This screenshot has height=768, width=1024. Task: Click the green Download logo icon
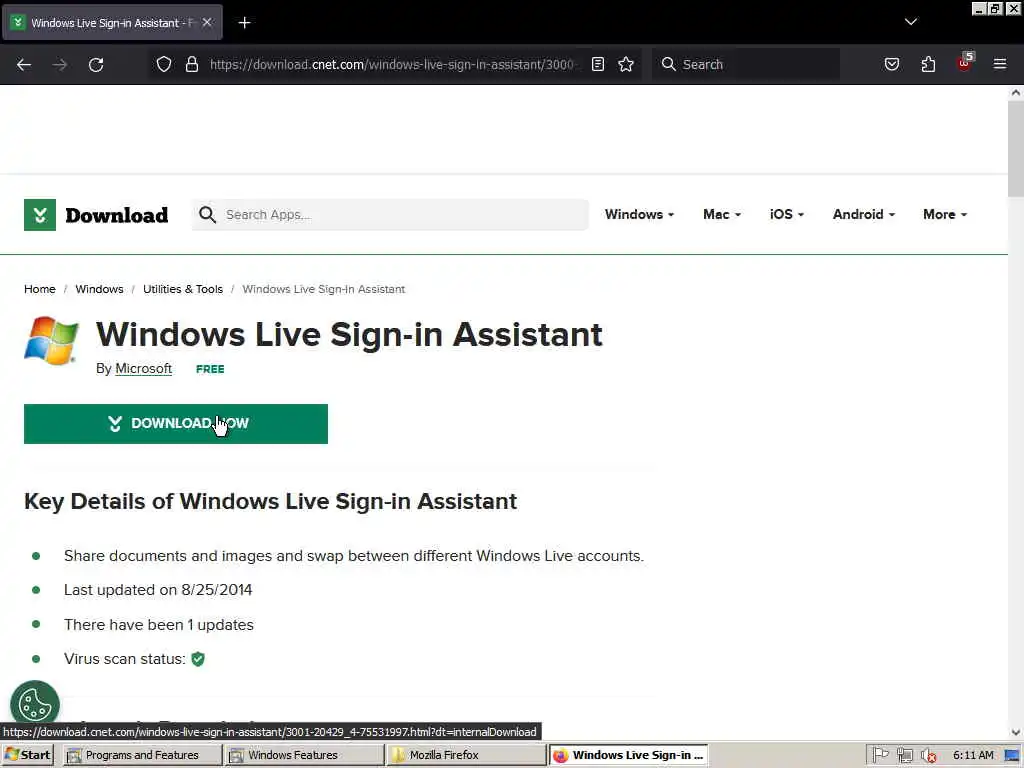(40, 215)
